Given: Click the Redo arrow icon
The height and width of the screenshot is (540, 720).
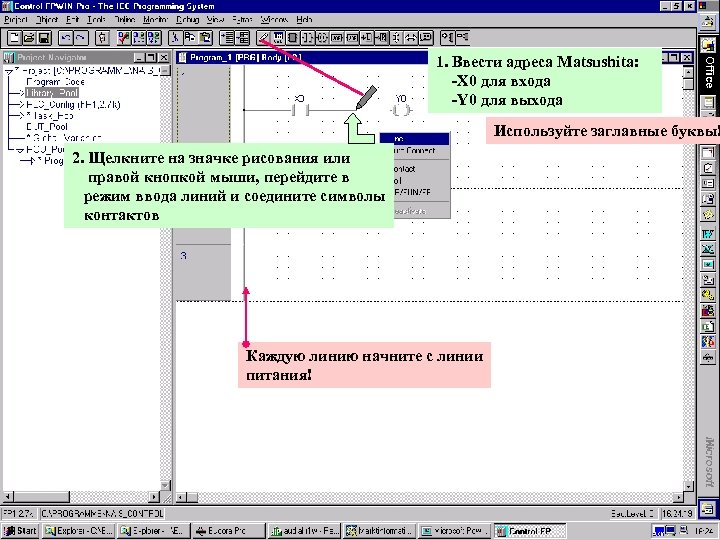Looking at the screenshot, I should [x=81, y=38].
